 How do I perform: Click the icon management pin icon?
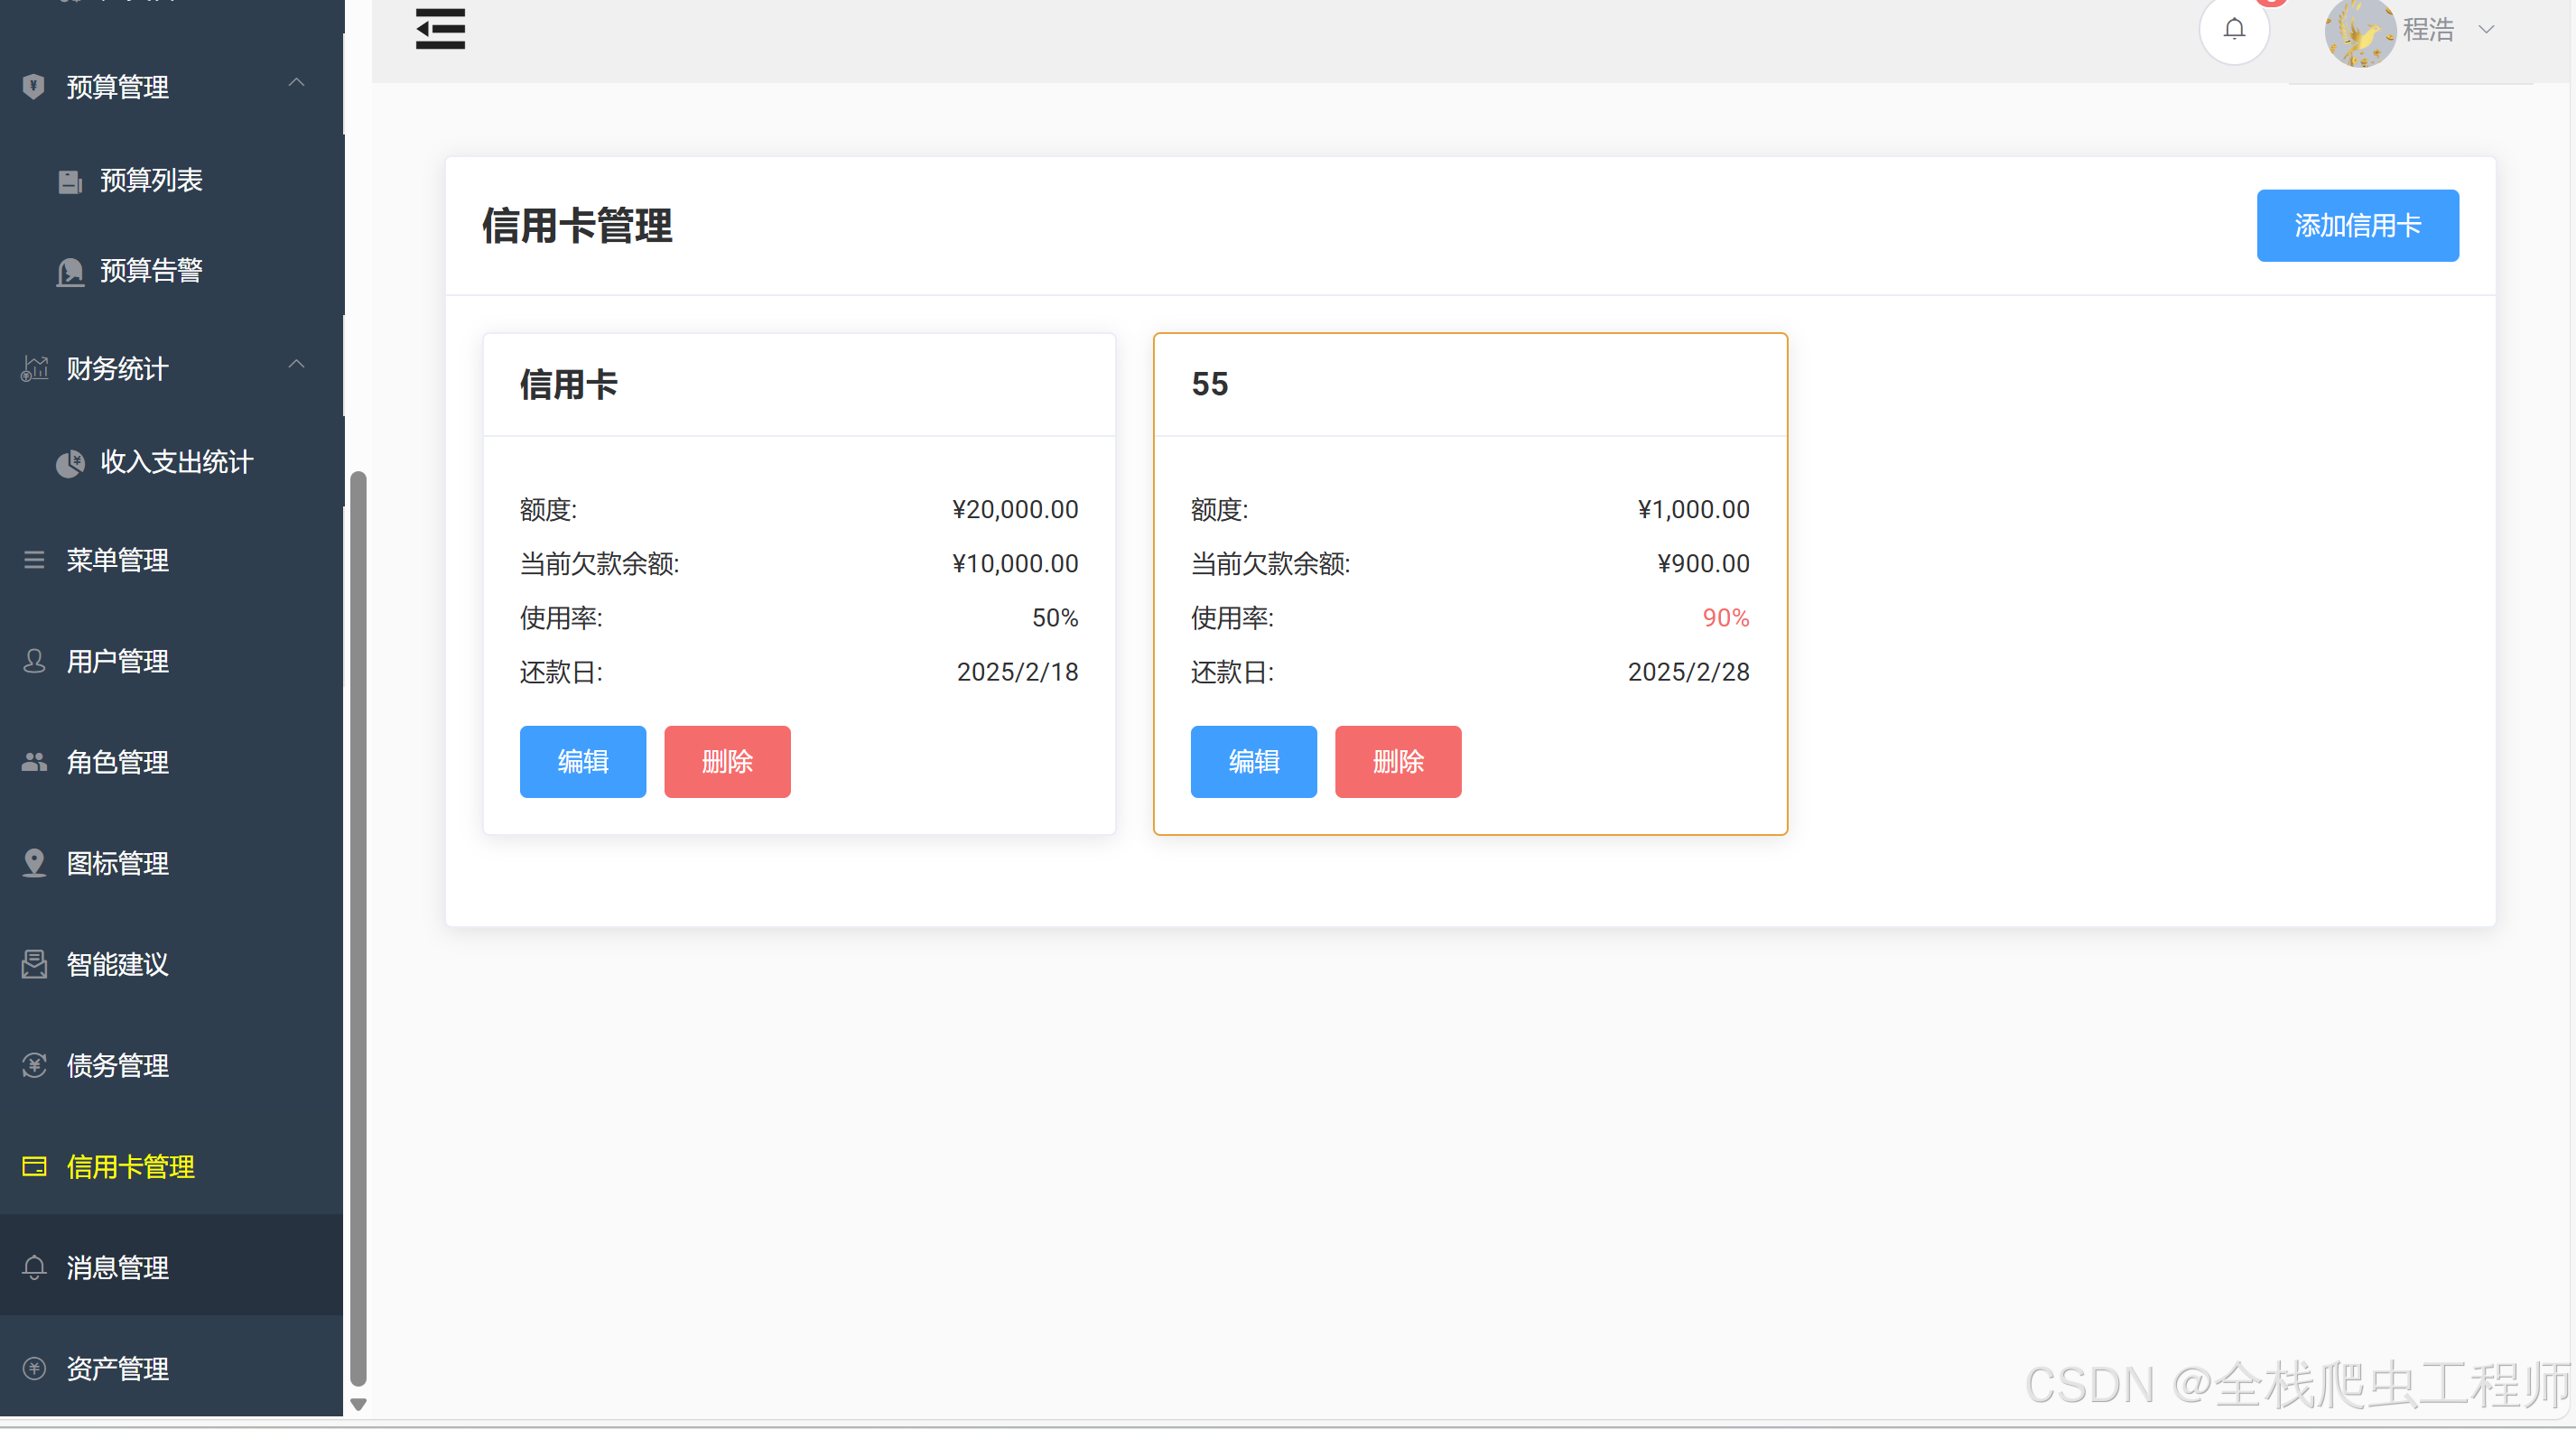(34, 863)
